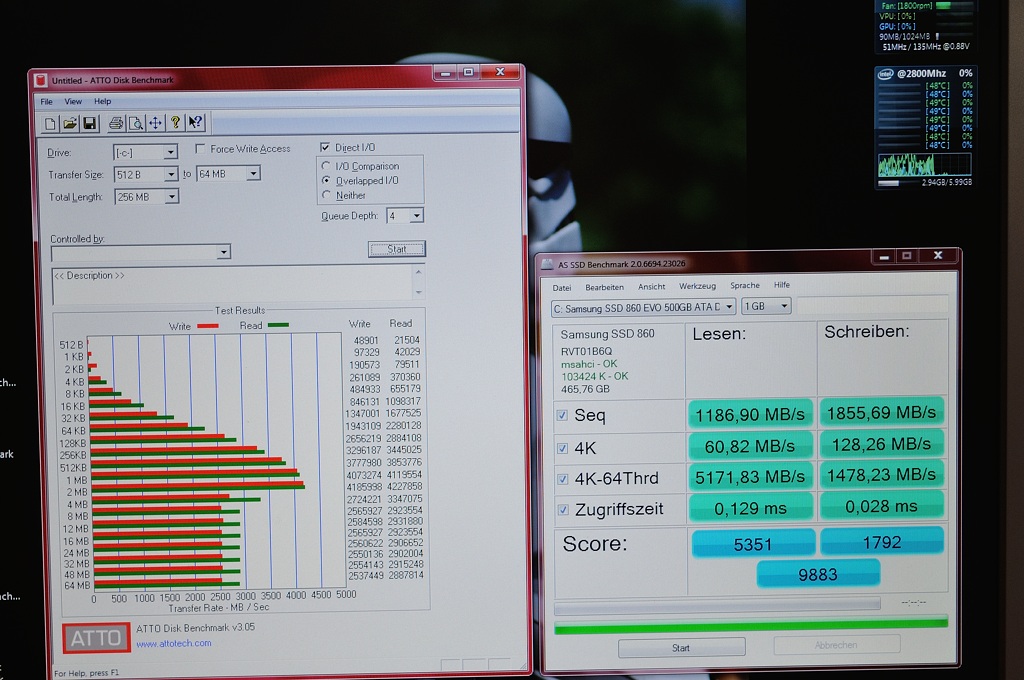The width and height of the screenshot is (1024, 680).
Task: Open the Hilfe menu in AS SSD
Action: coord(782,285)
